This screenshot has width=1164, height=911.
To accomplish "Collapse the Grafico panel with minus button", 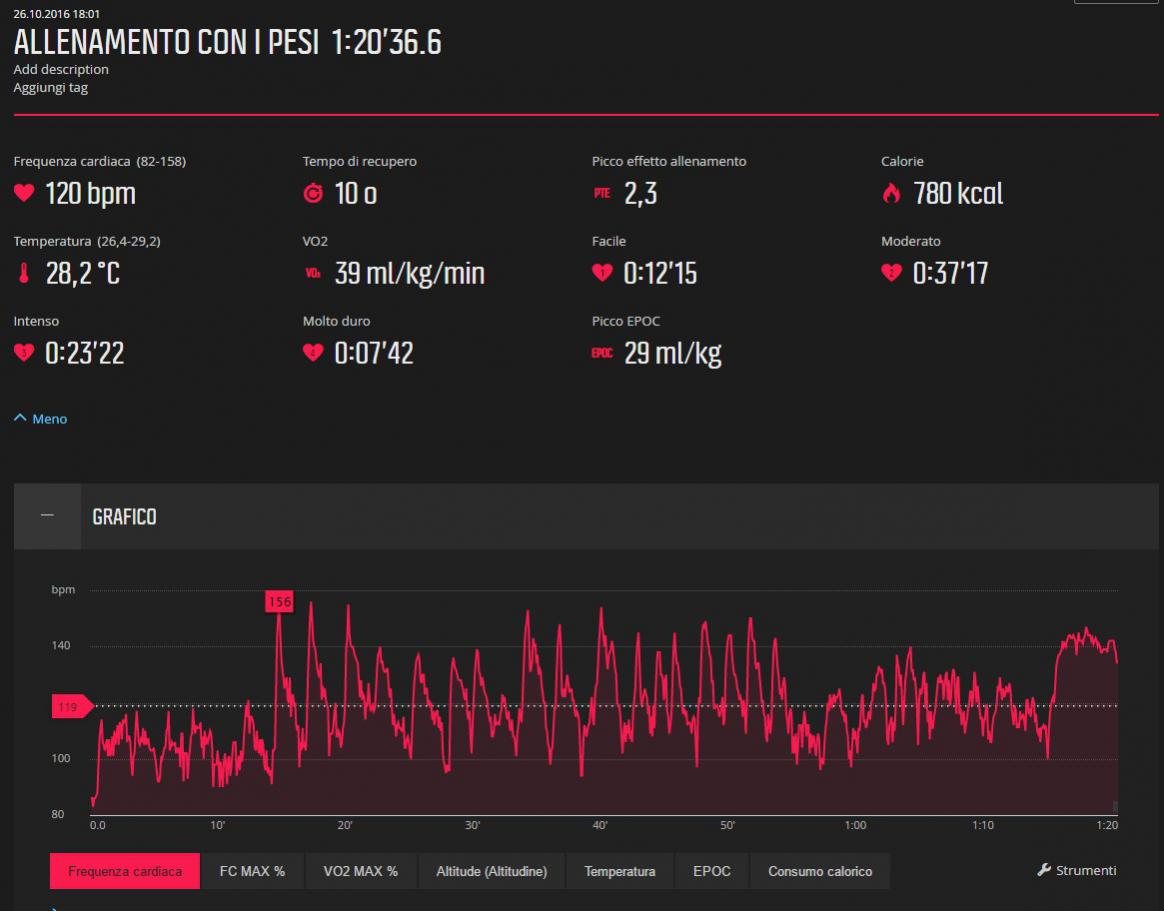I will [x=47, y=516].
